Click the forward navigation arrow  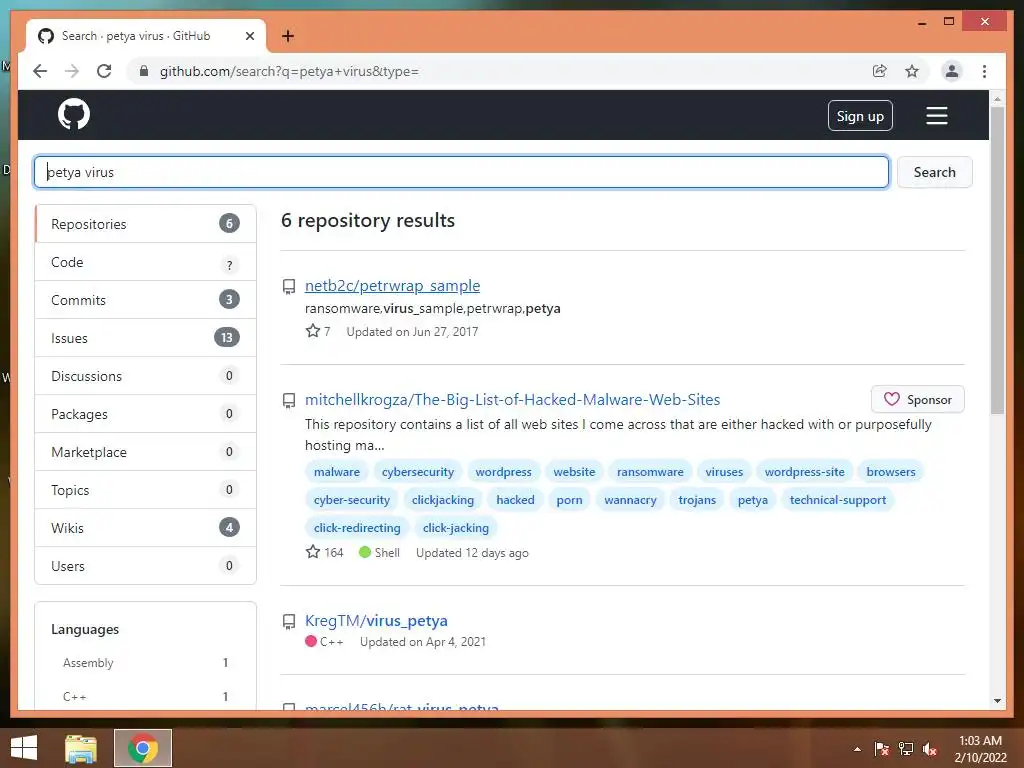(72, 71)
